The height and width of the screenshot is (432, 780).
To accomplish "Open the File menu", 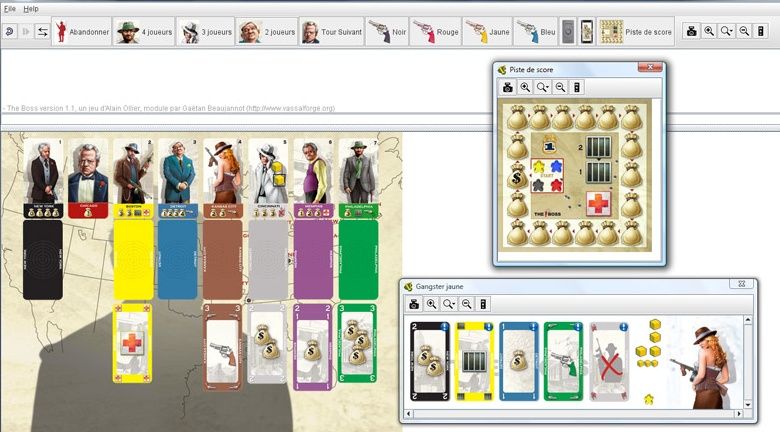I will [10, 8].
